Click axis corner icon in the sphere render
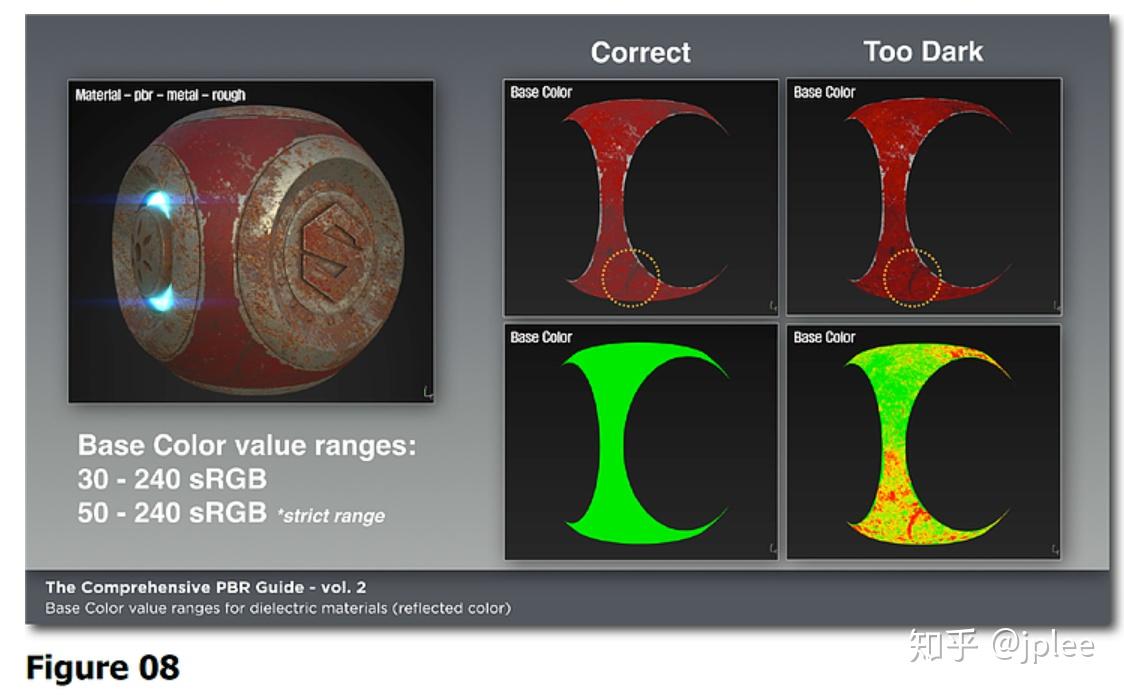Screen dimensions: 1124x696 [x=428, y=392]
